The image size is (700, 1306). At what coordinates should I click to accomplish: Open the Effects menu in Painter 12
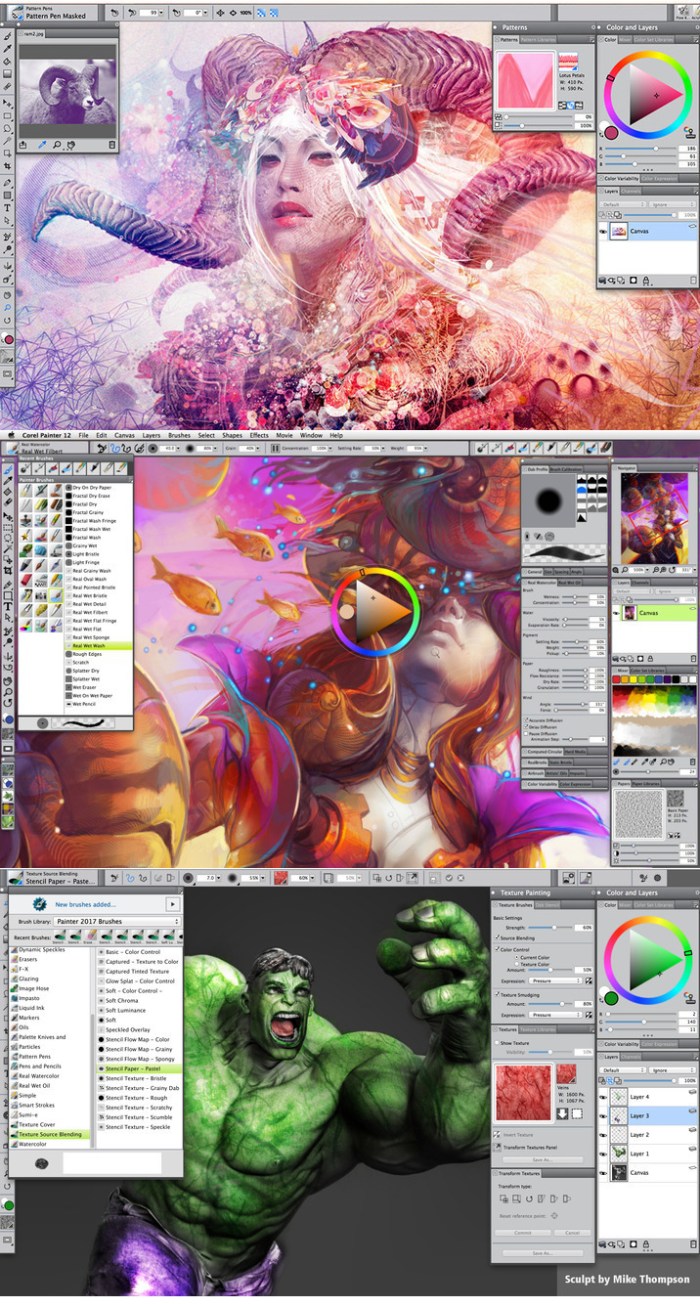tap(259, 435)
